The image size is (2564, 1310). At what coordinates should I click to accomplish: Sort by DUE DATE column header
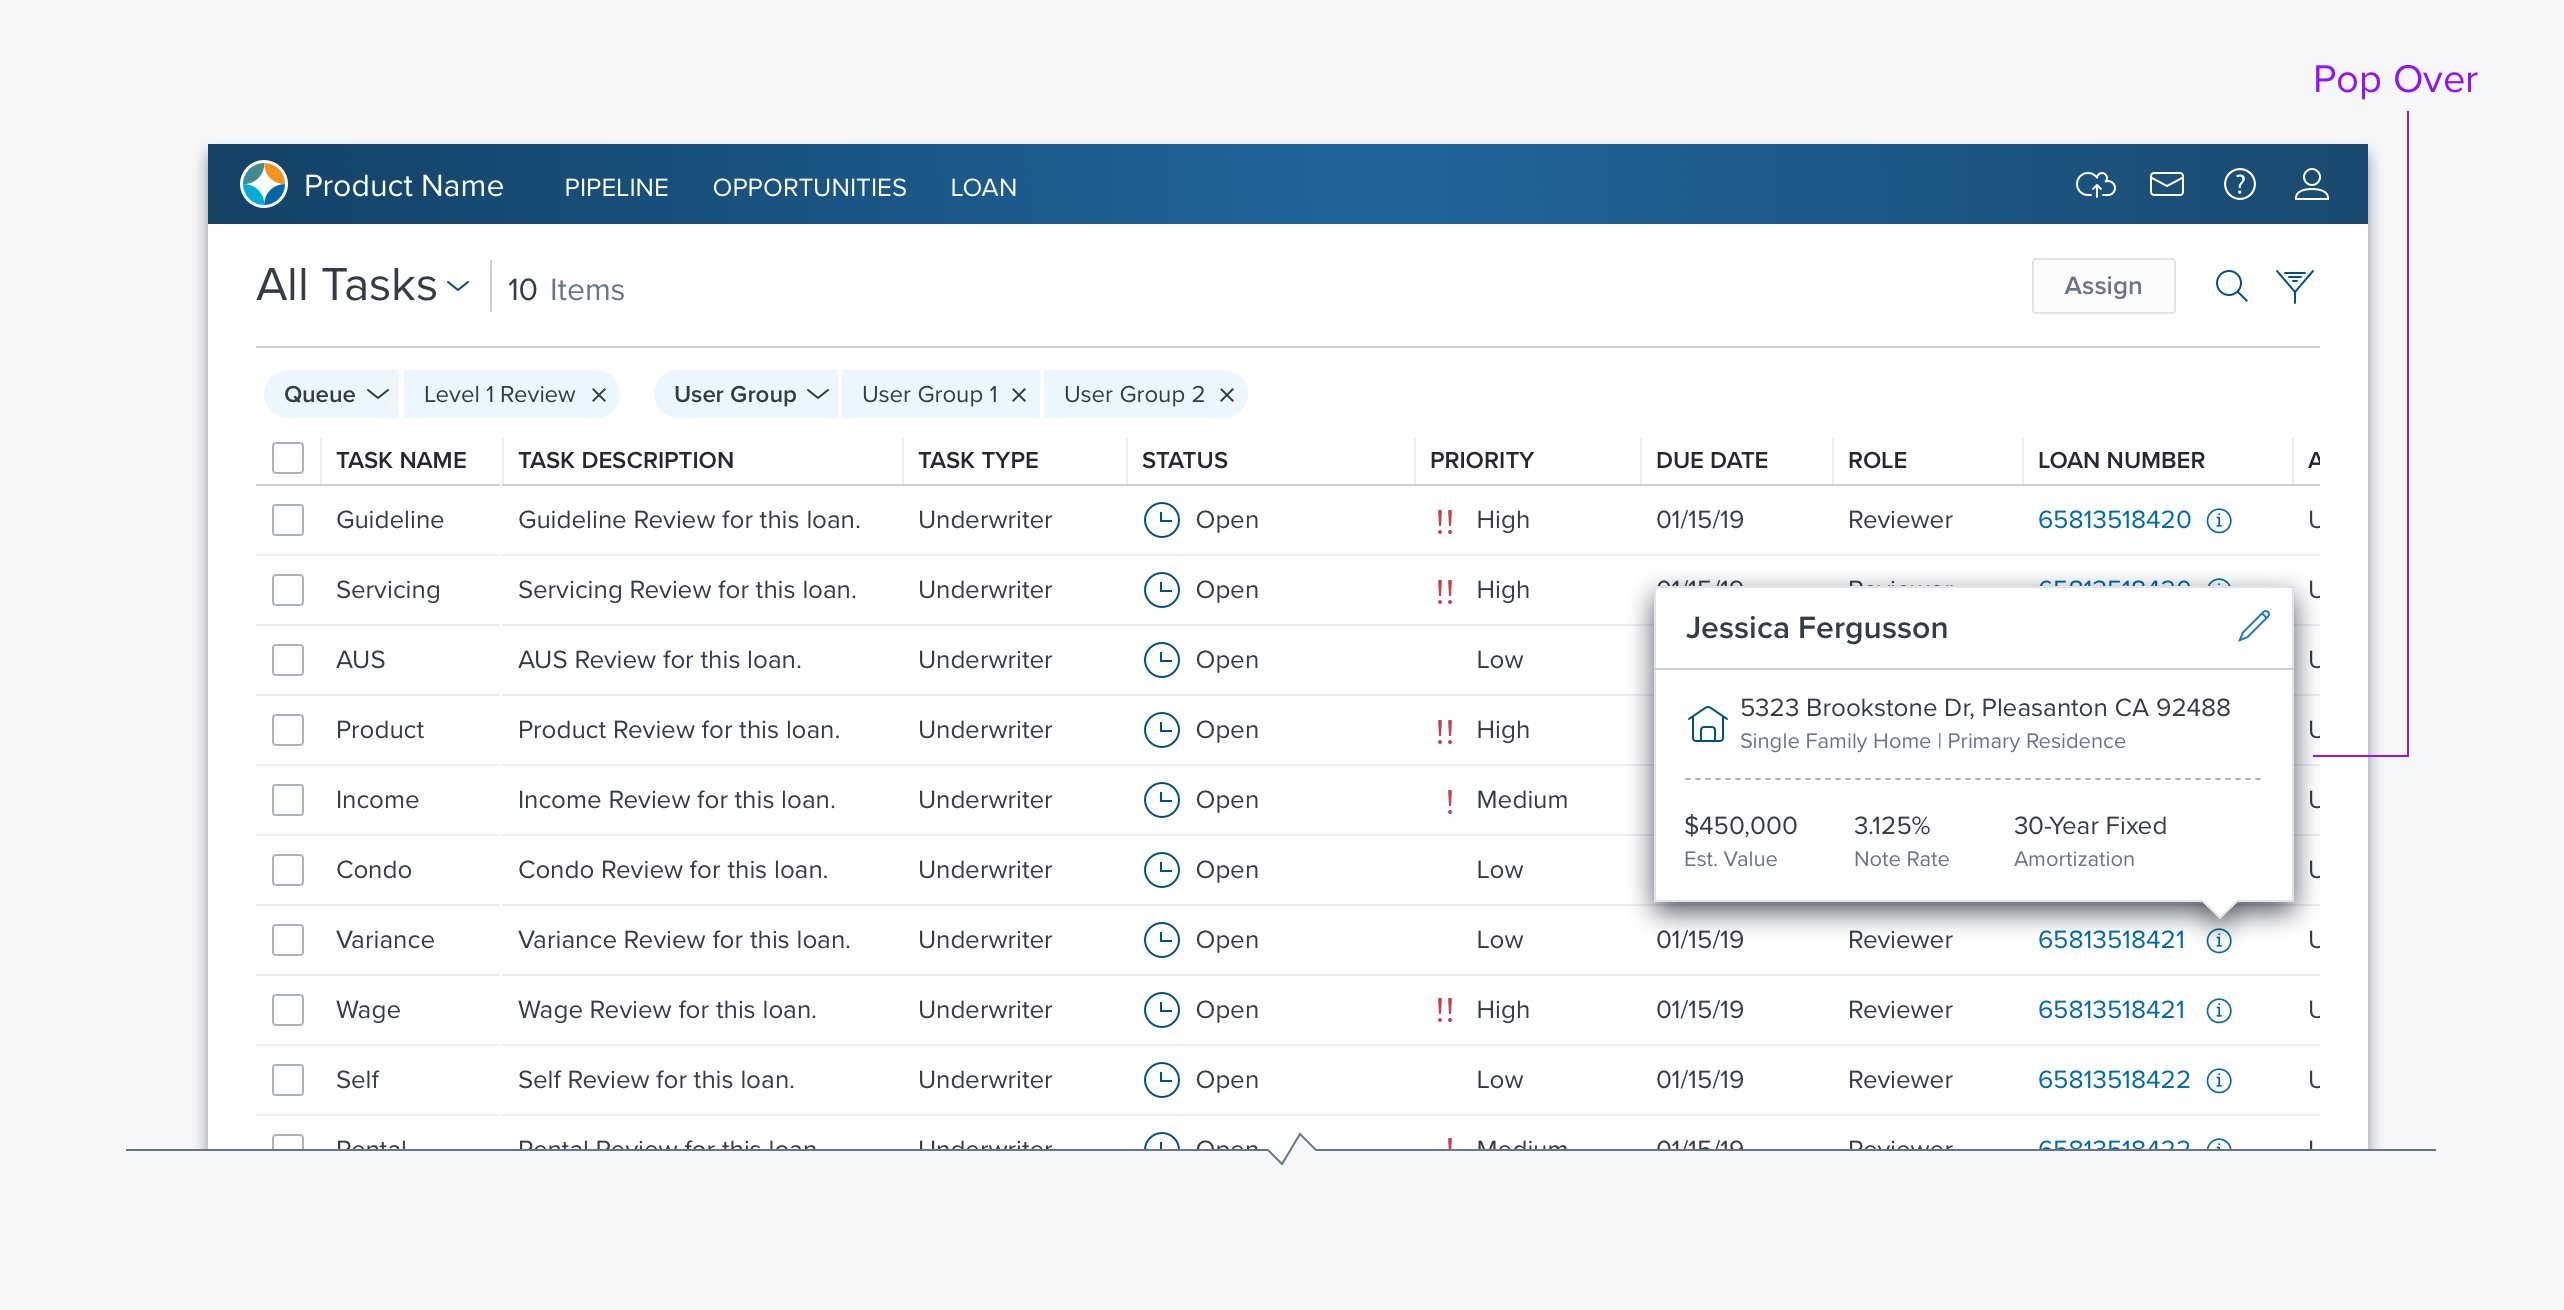point(1711,460)
